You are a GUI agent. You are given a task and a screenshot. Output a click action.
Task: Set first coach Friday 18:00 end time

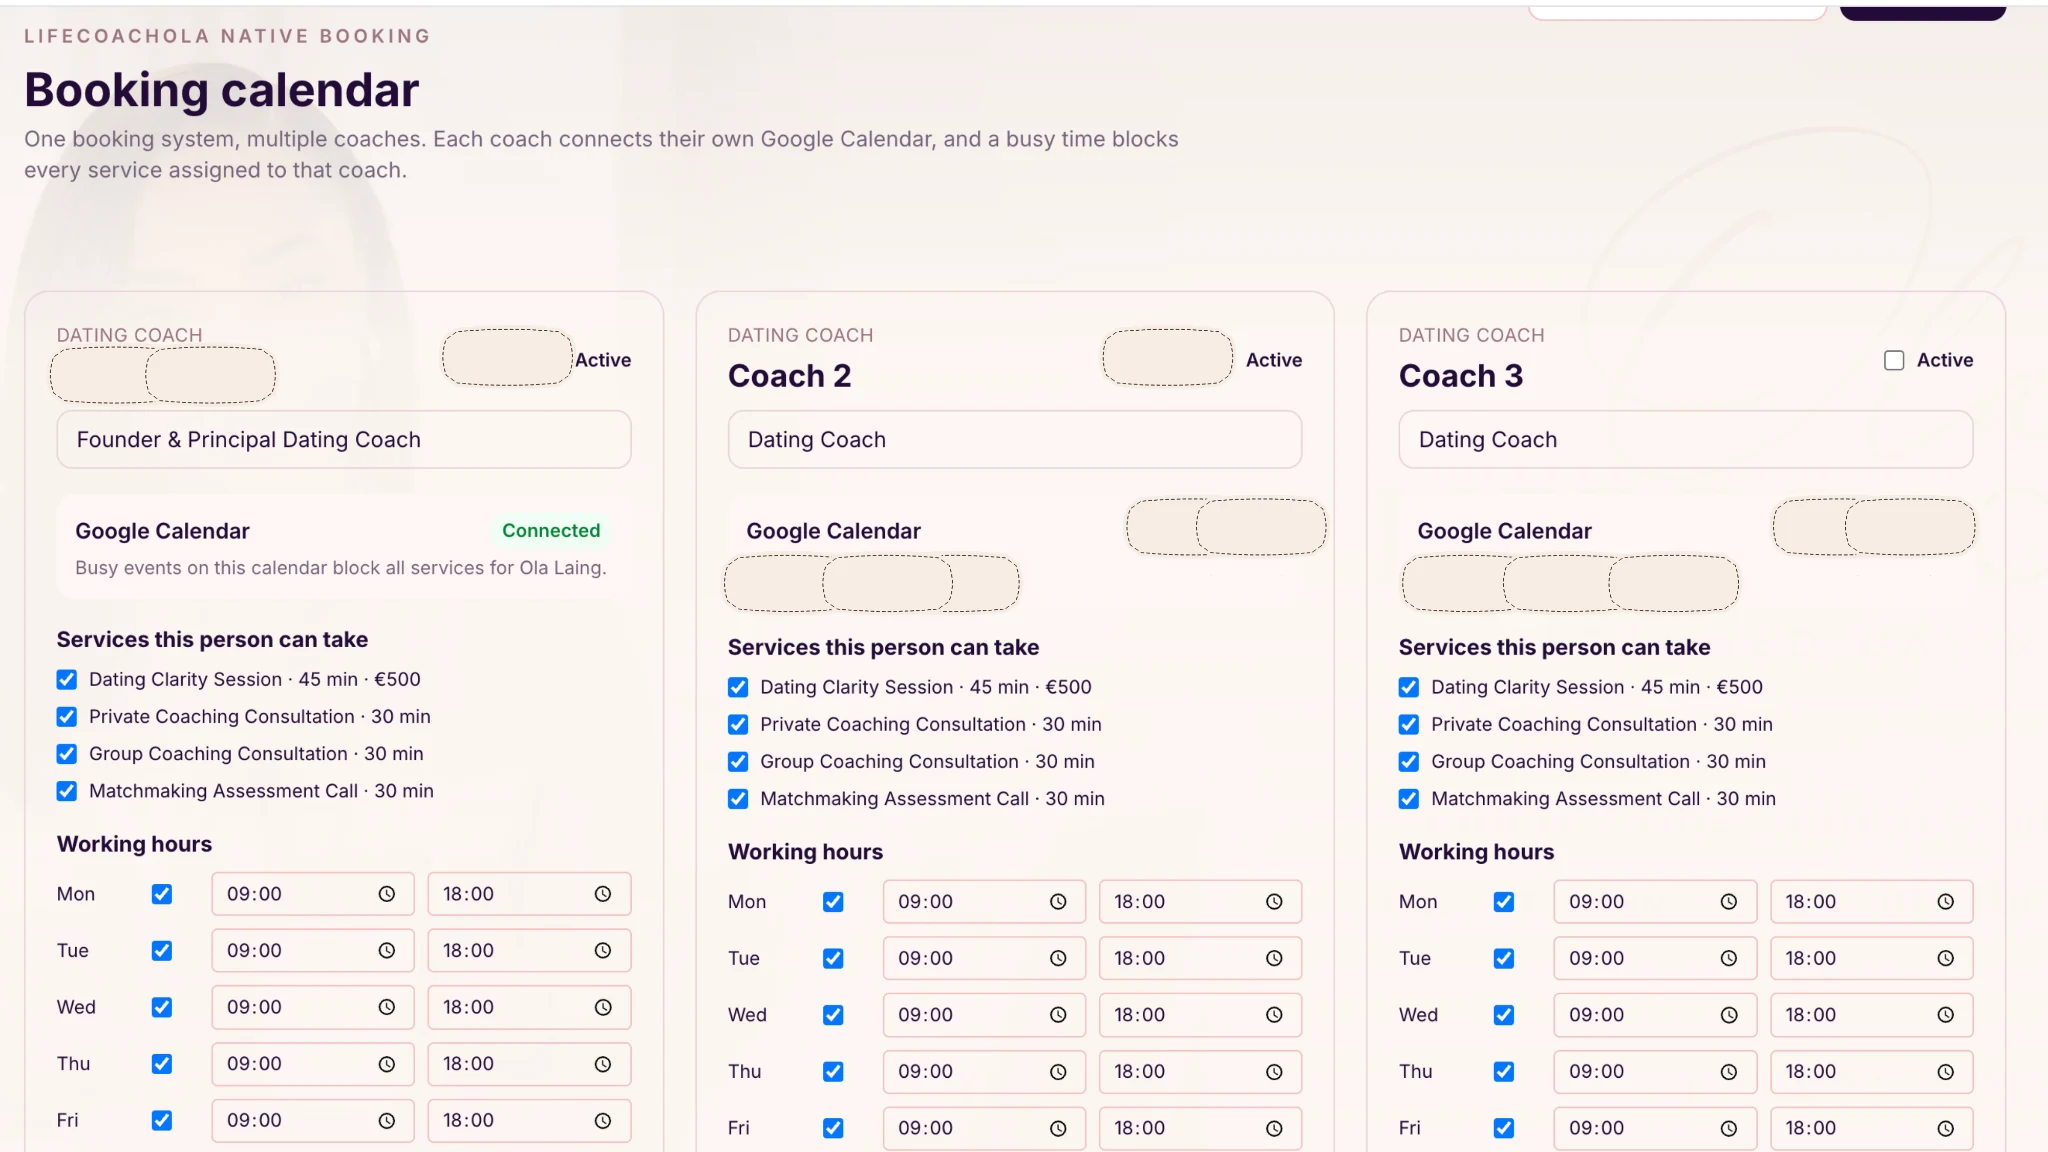(x=529, y=1121)
